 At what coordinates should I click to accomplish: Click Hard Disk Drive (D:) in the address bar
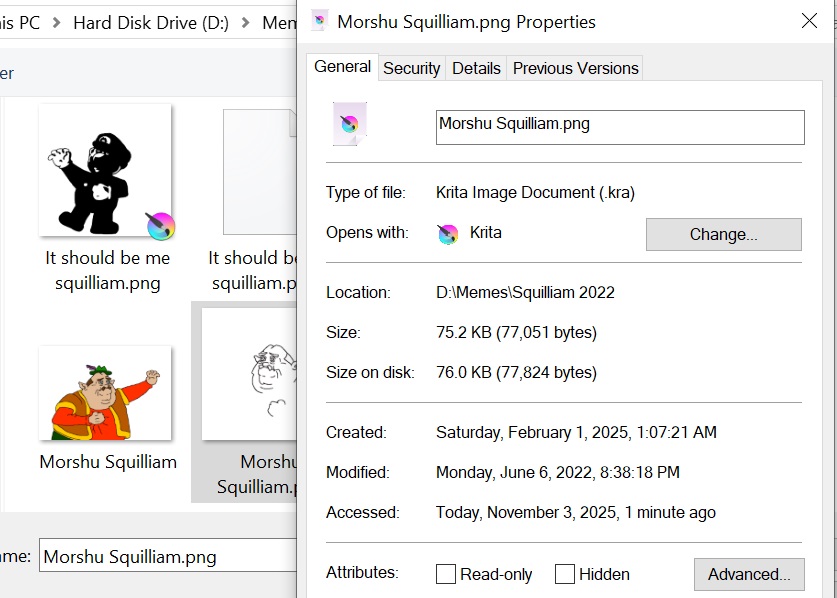pyautogui.click(x=151, y=23)
